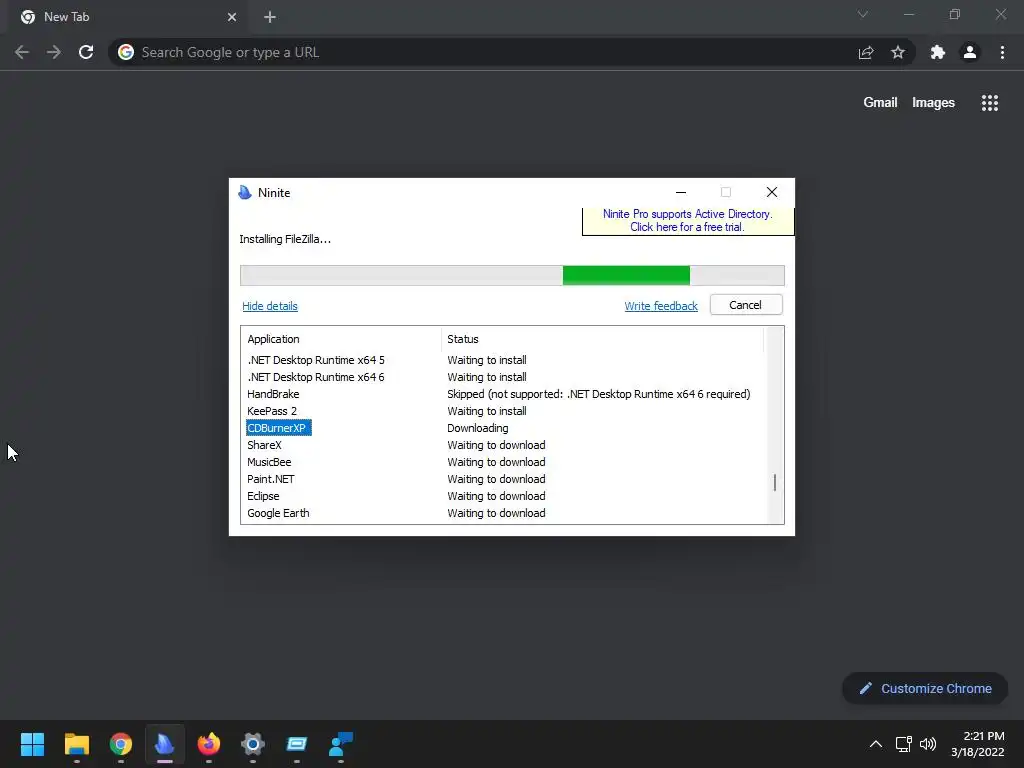The height and width of the screenshot is (768, 1024).
Task: Open a new Chrome tab with plus
Action: pyautogui.click(x=270, y=17)
